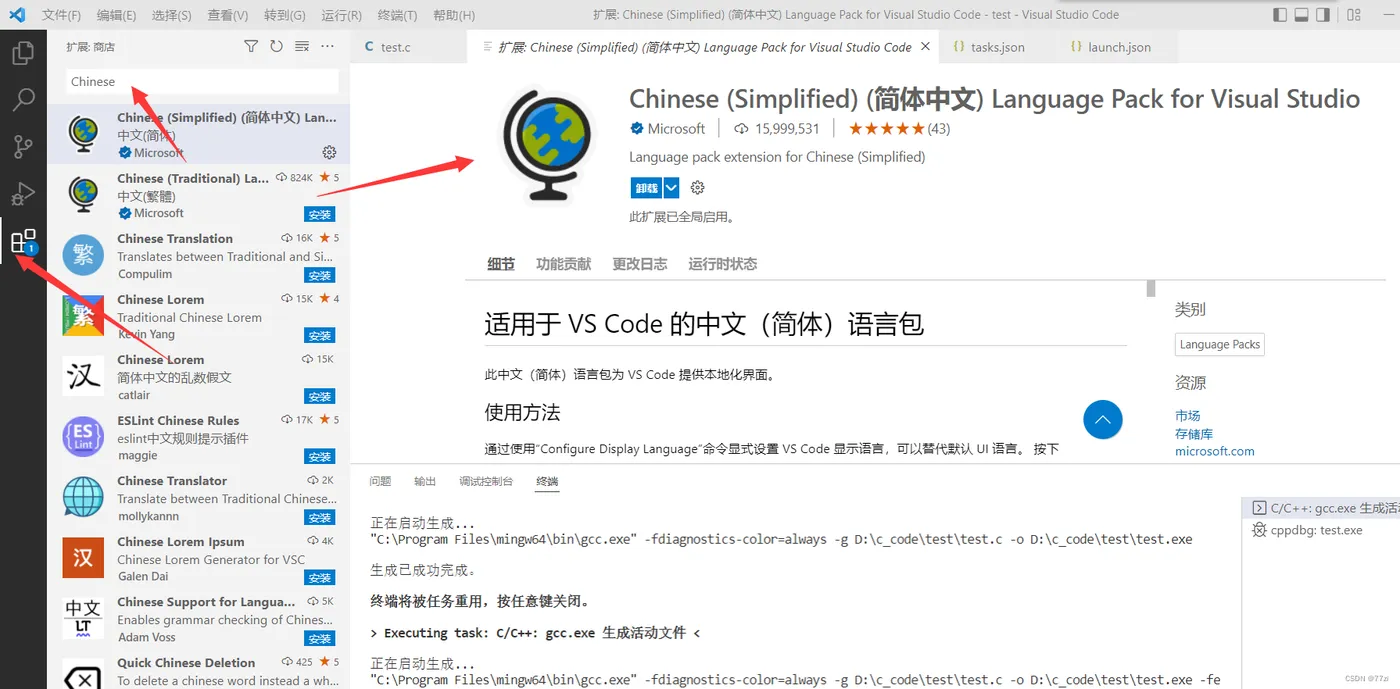This screenshot has height=689, width=1400.
Task: Click the Chinese Translator globe grid icon
Action: coord(83,497)
